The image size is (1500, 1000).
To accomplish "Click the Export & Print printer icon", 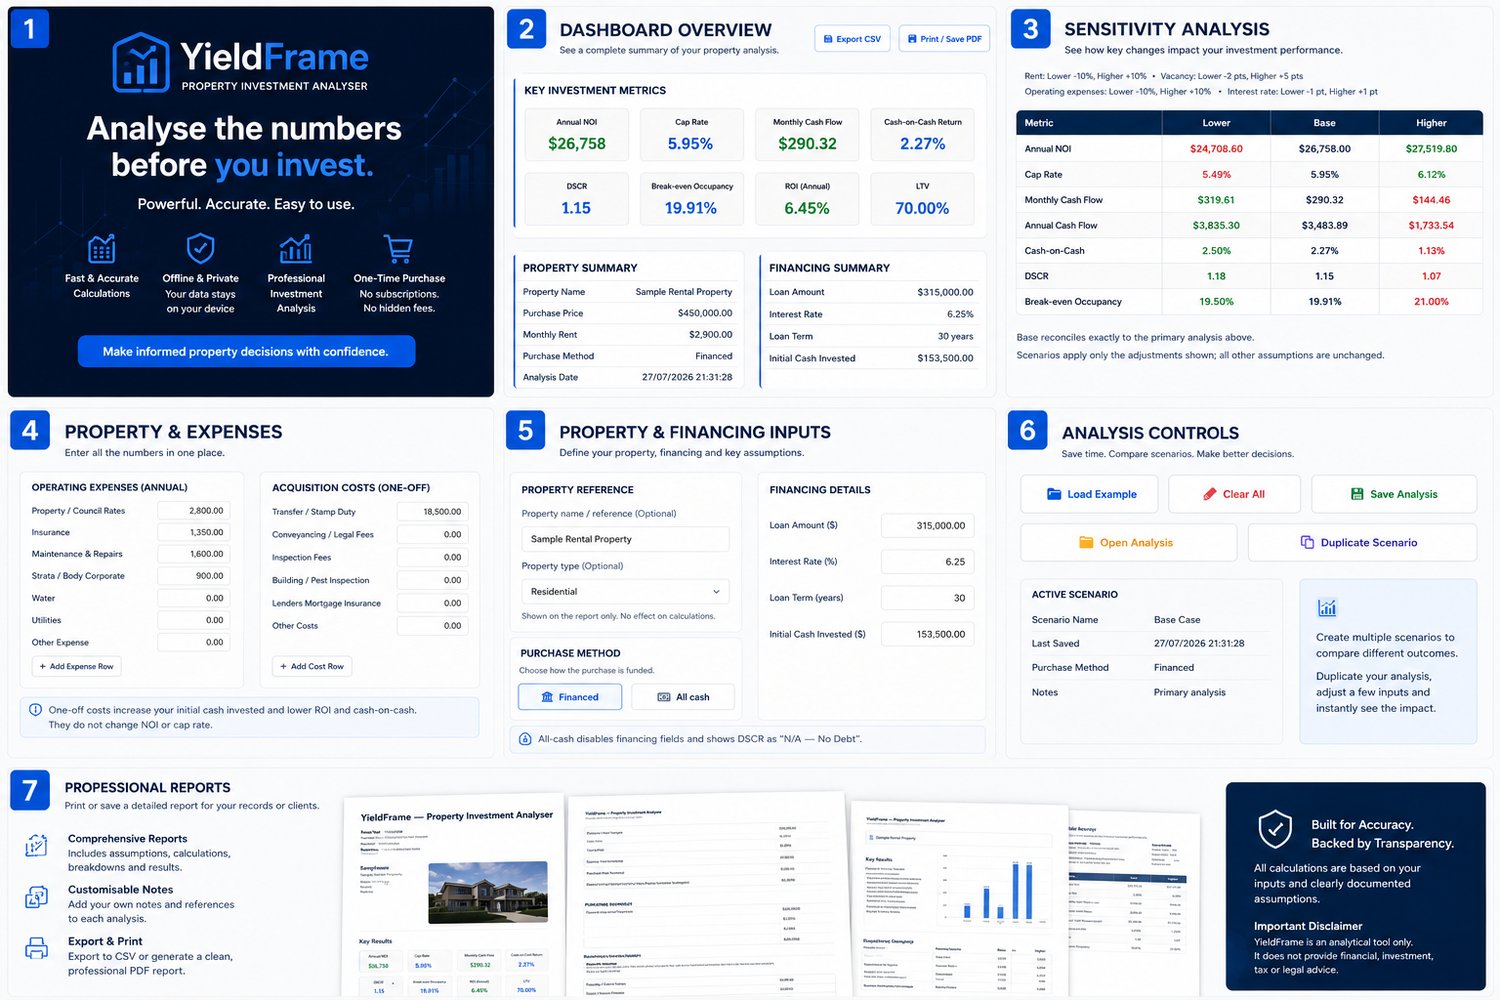I will (x=36, y=948).
